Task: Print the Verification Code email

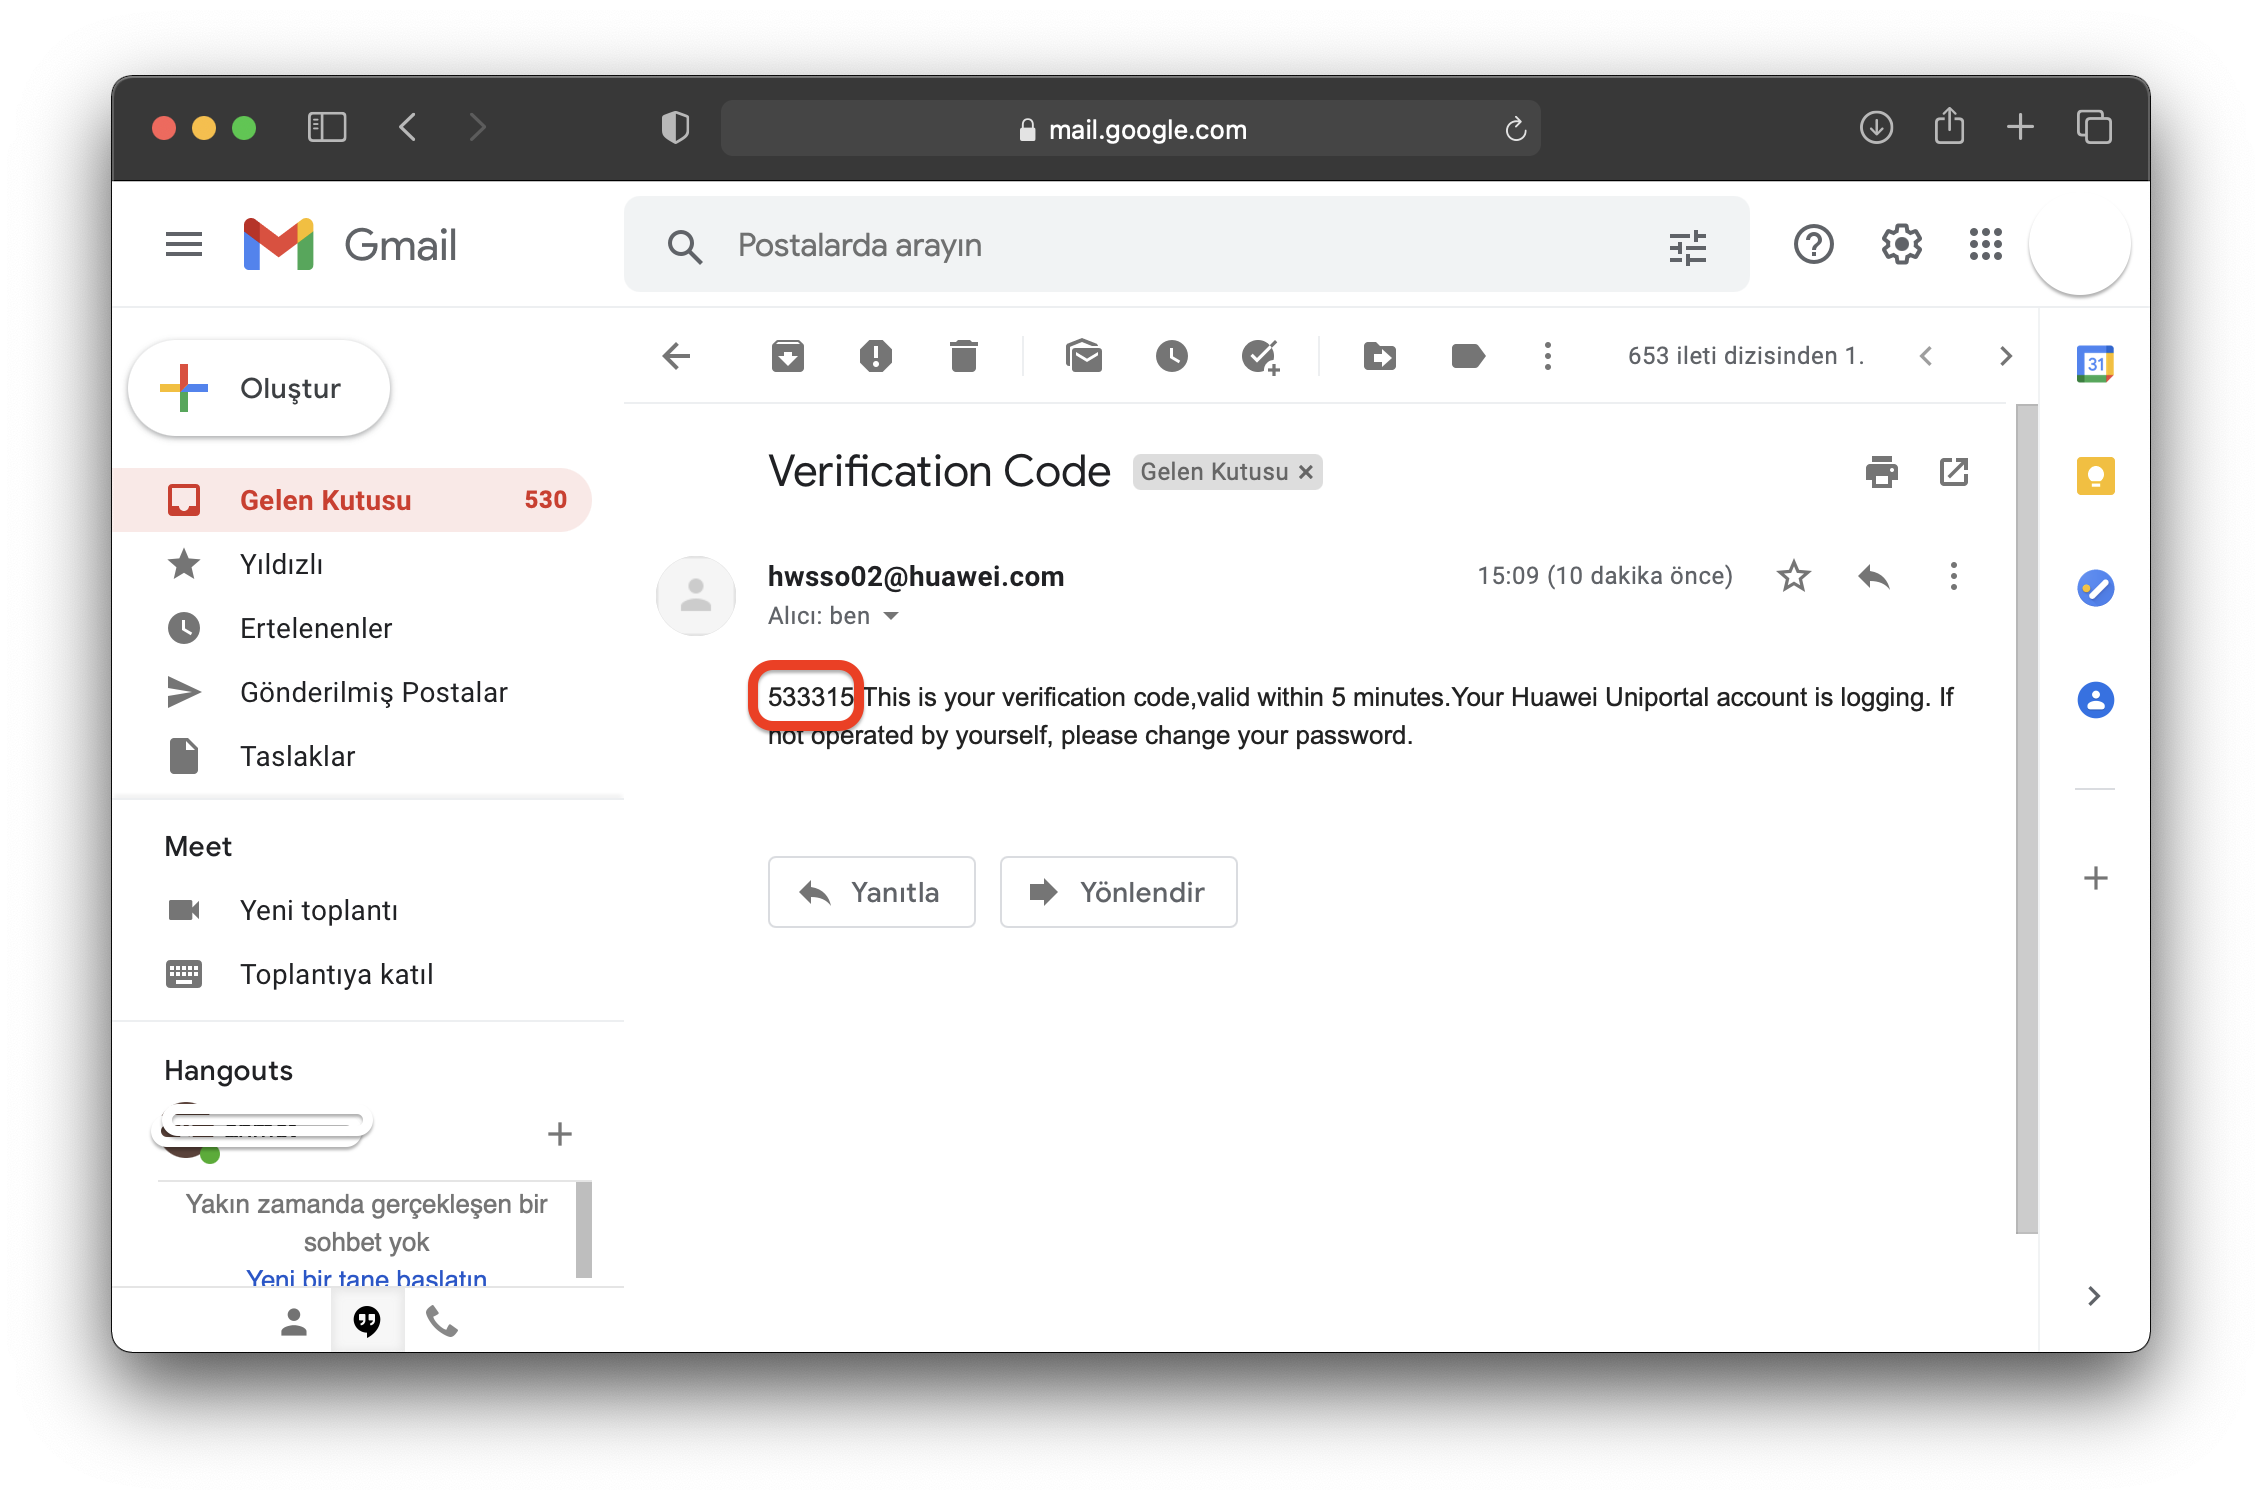Action: 1881,472
